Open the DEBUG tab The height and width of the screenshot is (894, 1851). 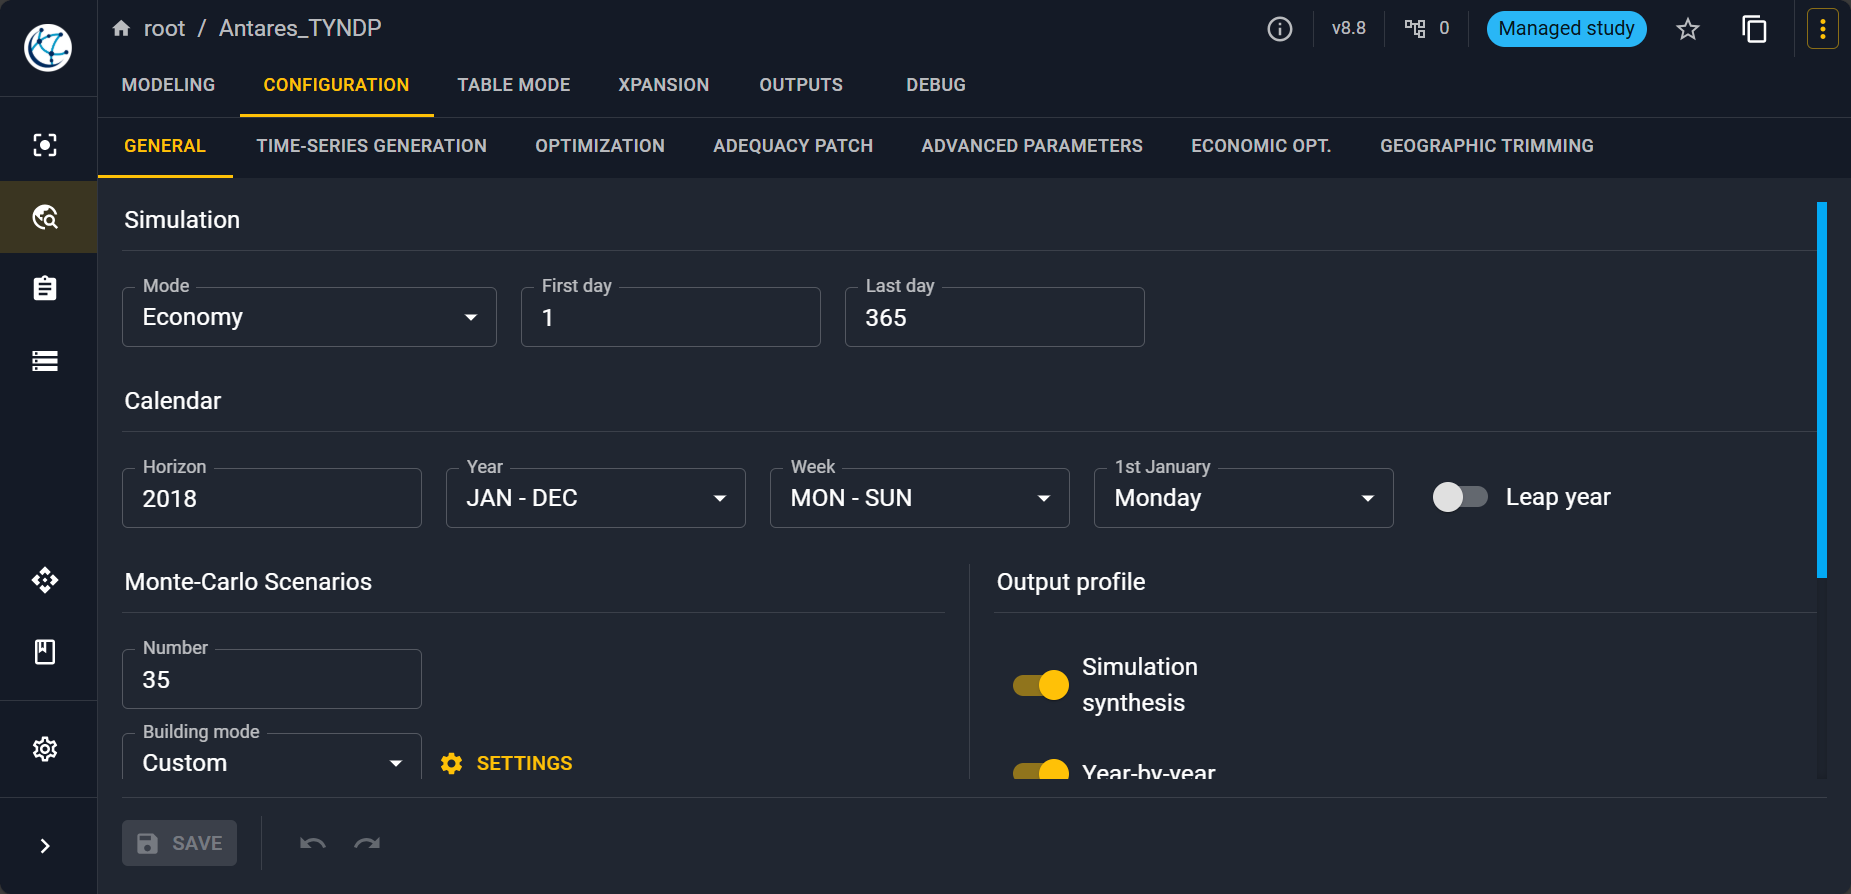936,85
